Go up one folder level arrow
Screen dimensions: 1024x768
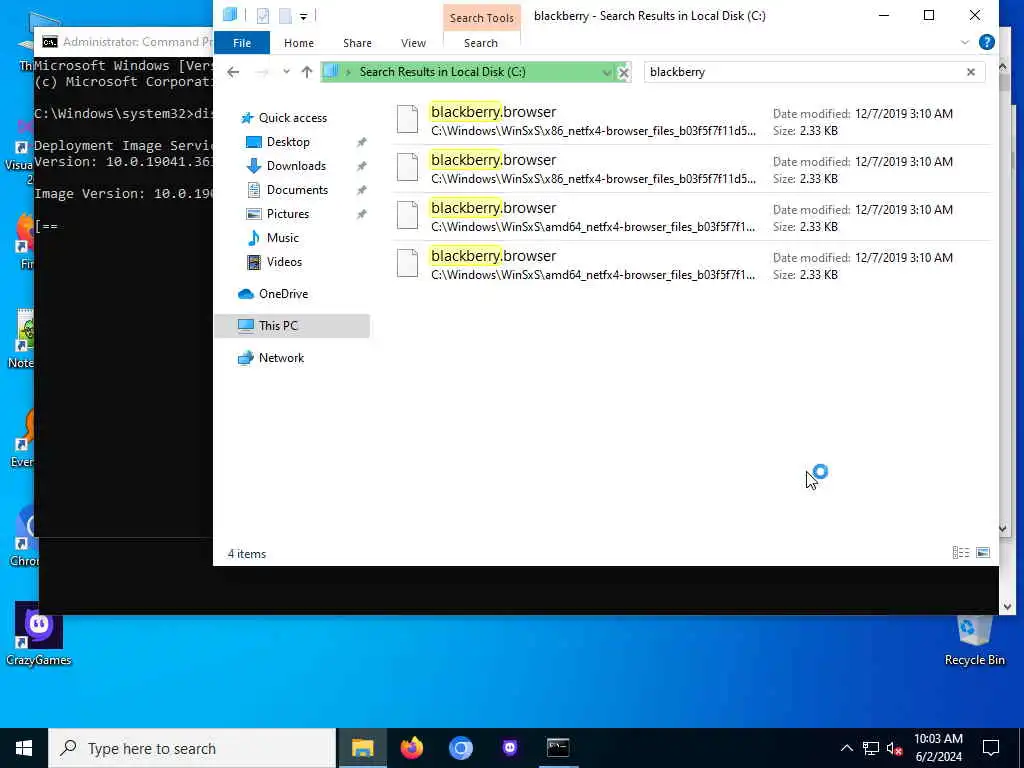307,72
